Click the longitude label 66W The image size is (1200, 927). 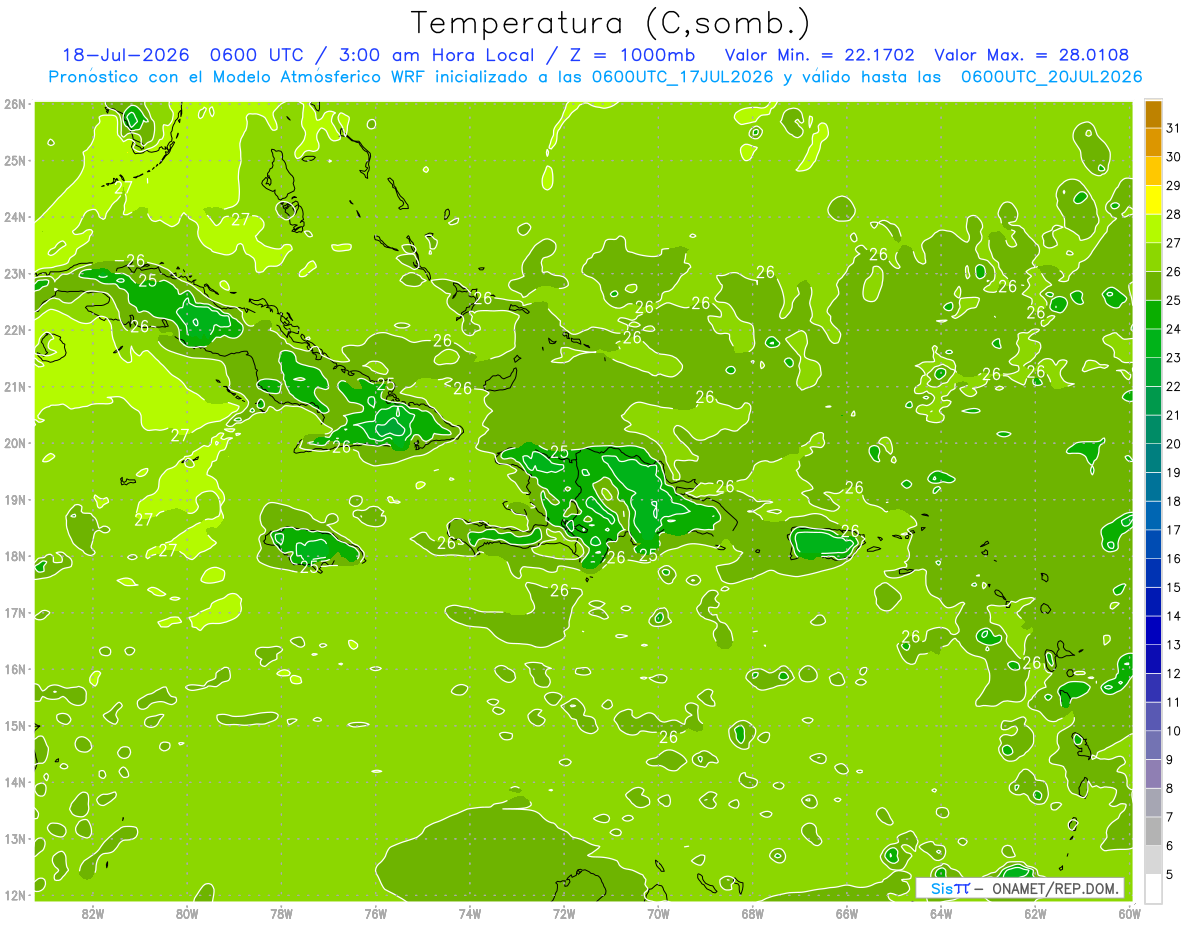[847, 913]
